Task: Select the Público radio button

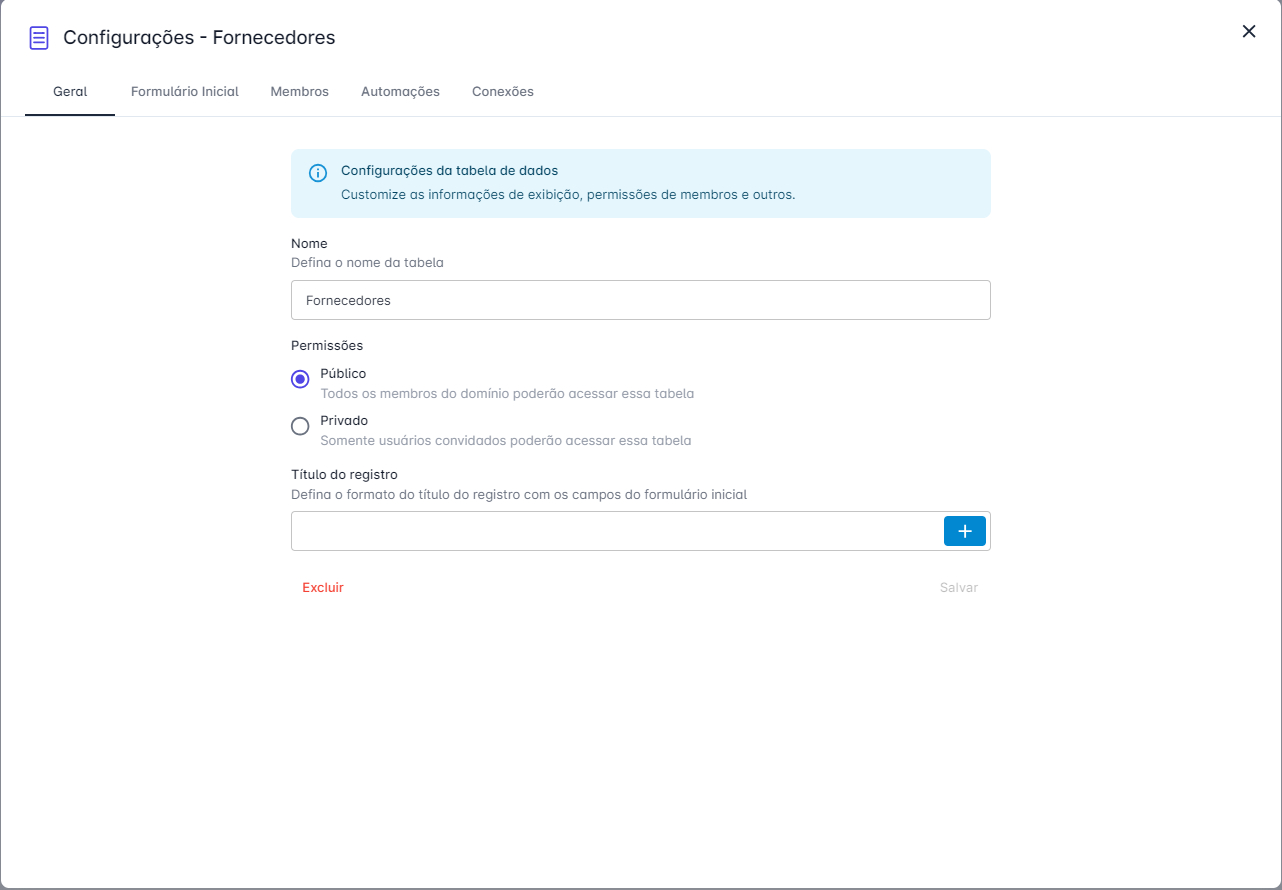Action: coord(300,379)
